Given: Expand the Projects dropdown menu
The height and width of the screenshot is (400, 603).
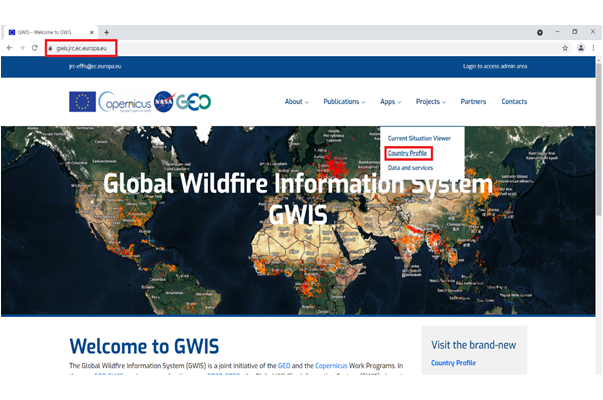Looking at the screenshot, I should 431,102.
